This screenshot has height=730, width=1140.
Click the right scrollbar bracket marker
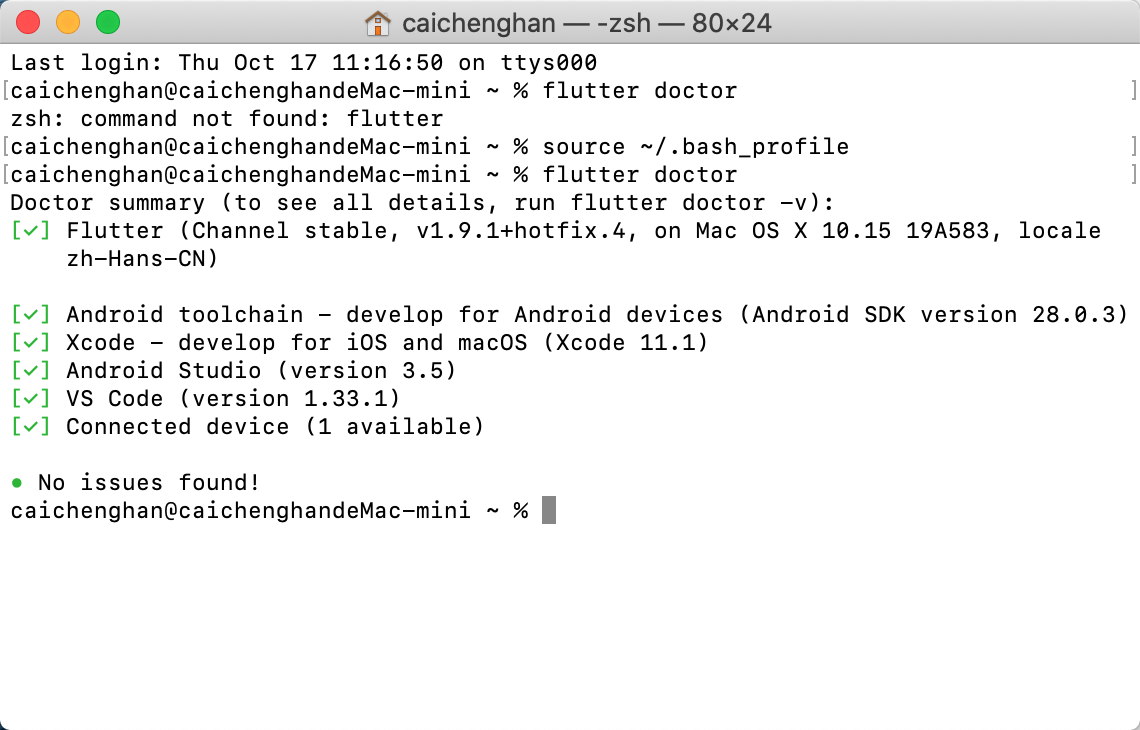1132,90
